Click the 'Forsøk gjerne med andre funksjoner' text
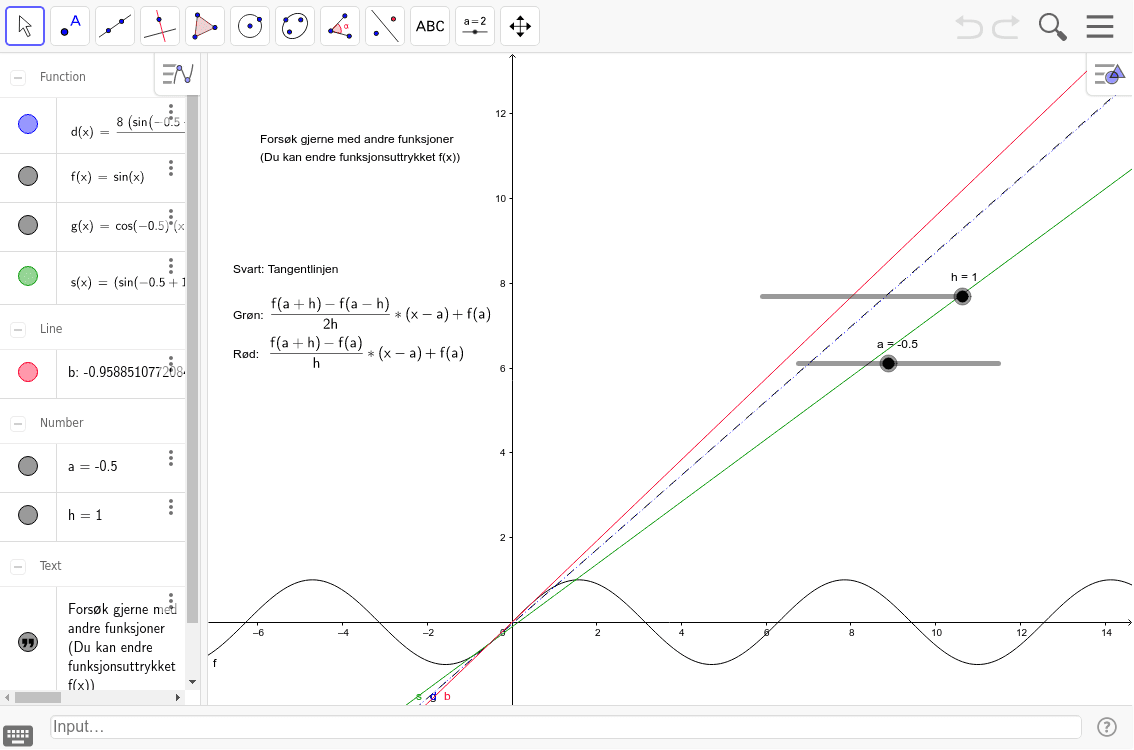Viewport: 1134px width, 750px height. click(357, 139)
